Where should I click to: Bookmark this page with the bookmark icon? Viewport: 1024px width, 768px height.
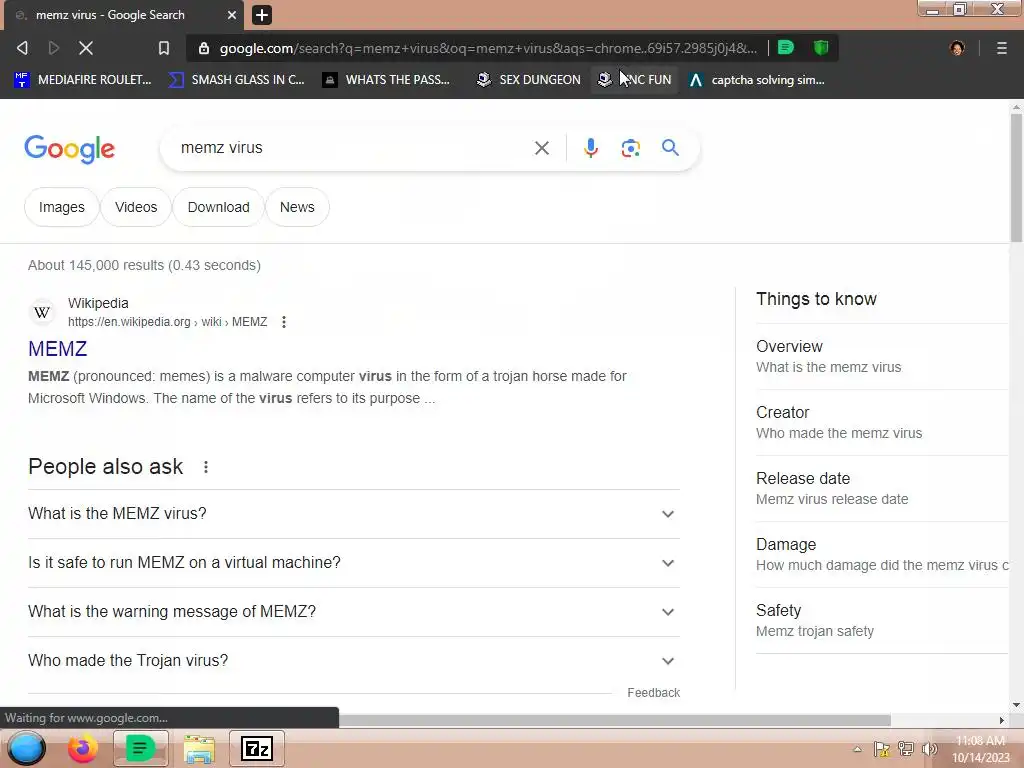coord(164,48)
